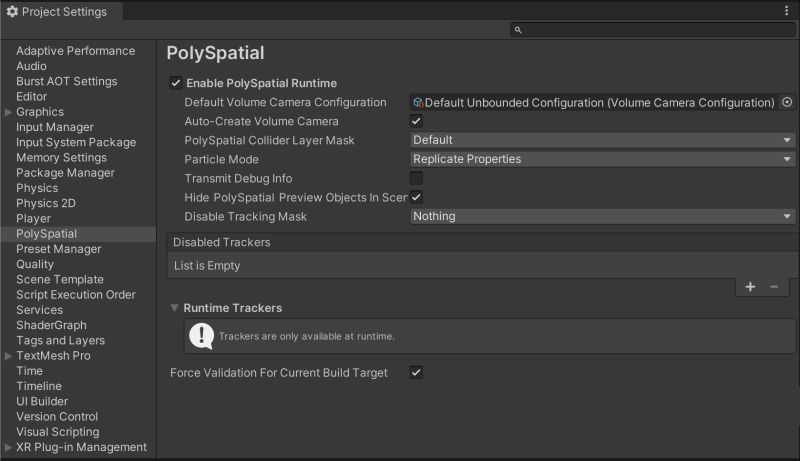The width and height of the screenshot is (800, 461).
Task: Open Adaptive Performance settings
Action: (76, 51)
